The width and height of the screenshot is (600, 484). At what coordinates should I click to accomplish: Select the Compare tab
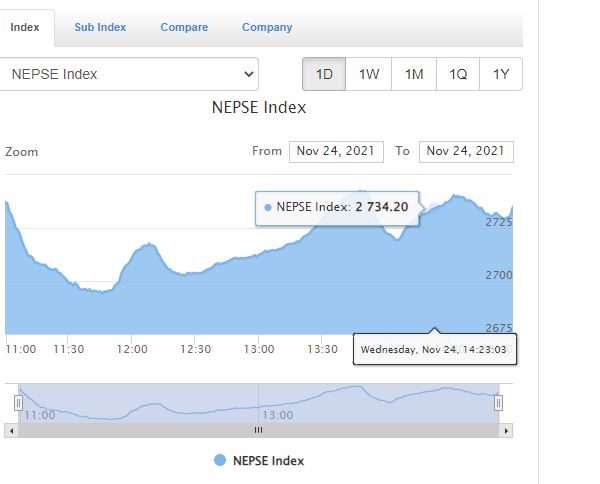click(184, 28)
